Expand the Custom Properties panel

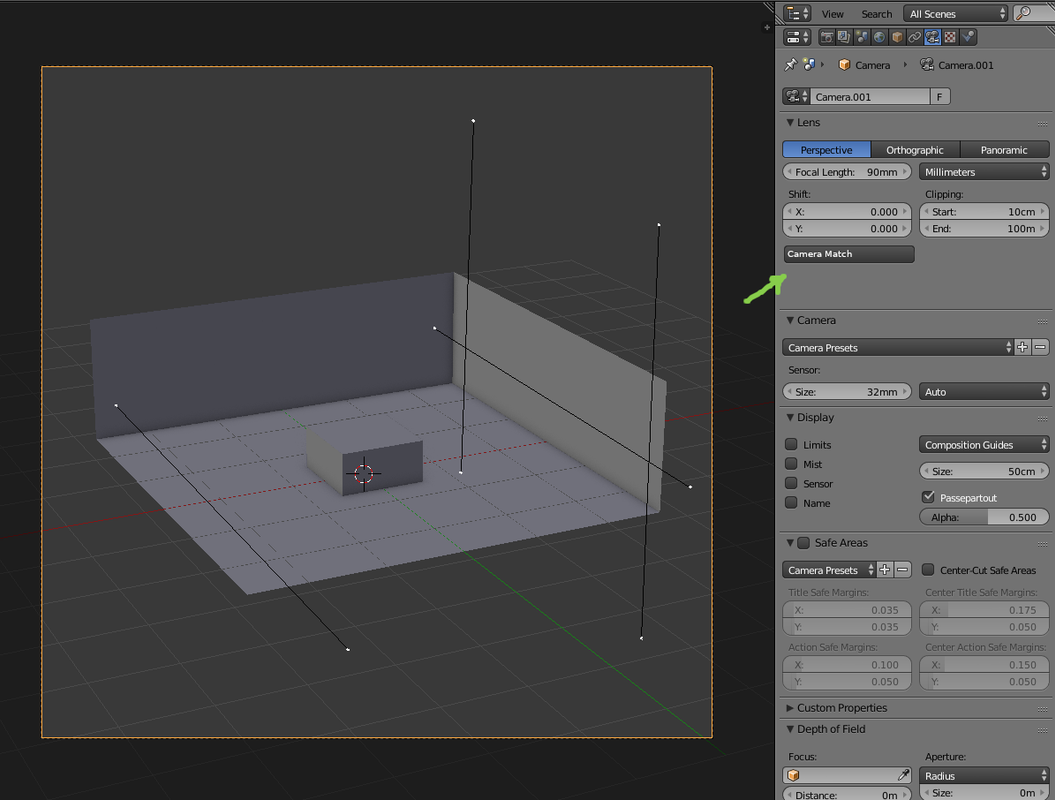[842, 708]
